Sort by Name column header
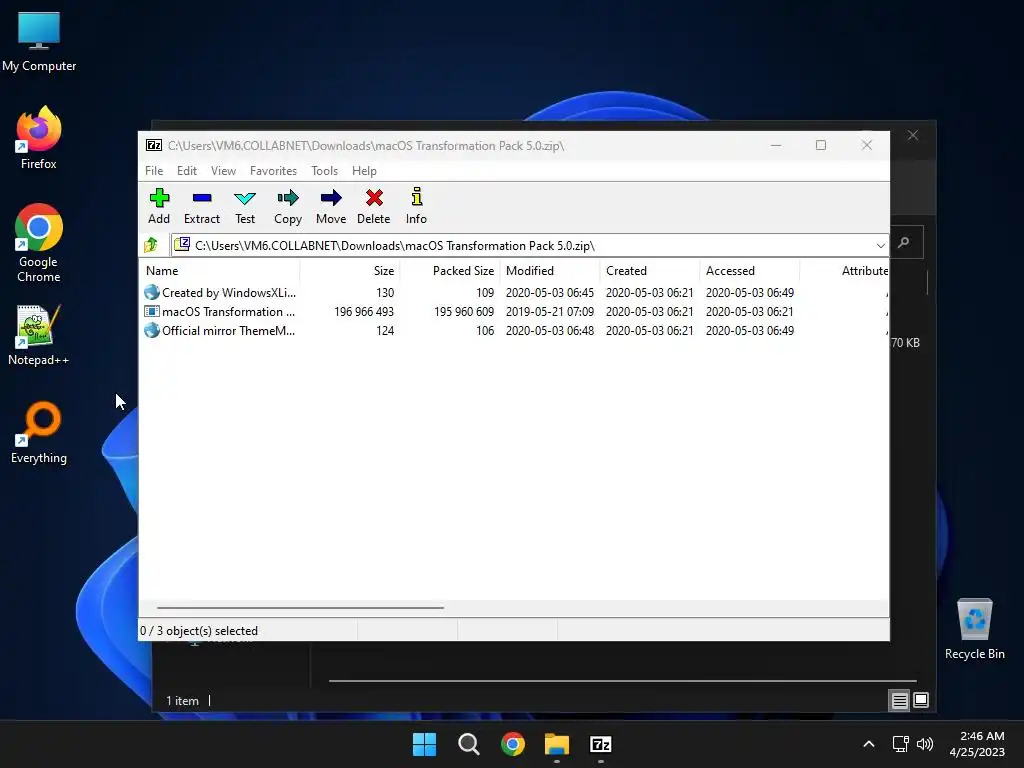Screen dimensions: 1024x768 click(x=219, y=270)
